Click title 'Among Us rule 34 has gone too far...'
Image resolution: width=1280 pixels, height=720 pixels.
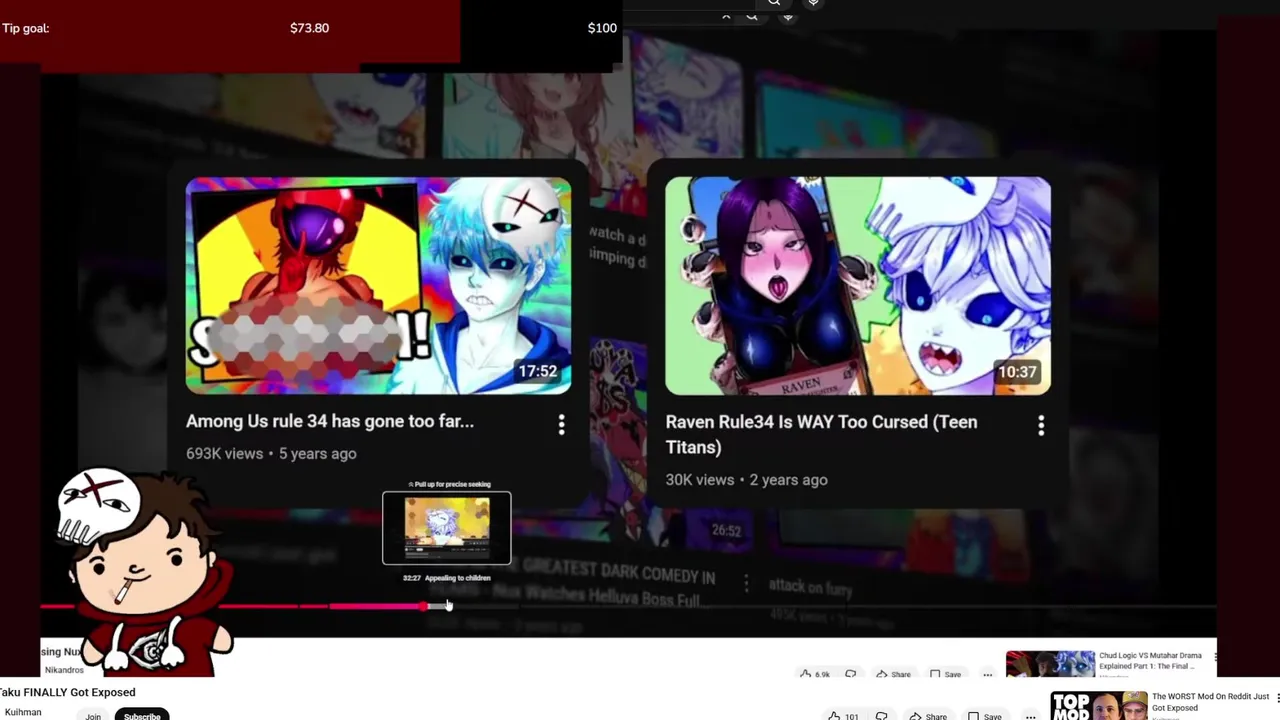coord(330,421)
